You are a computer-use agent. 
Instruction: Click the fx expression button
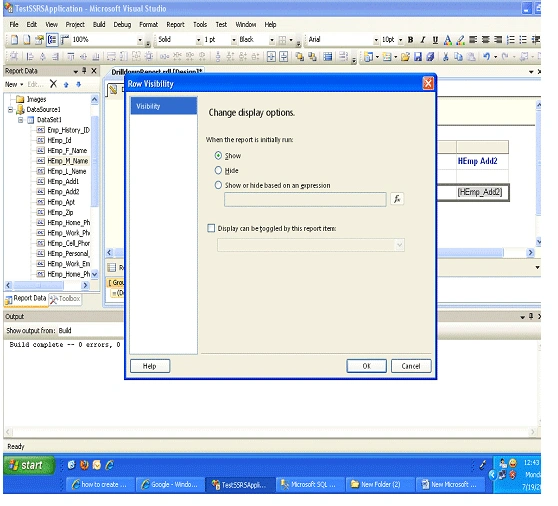pos(397,199)
